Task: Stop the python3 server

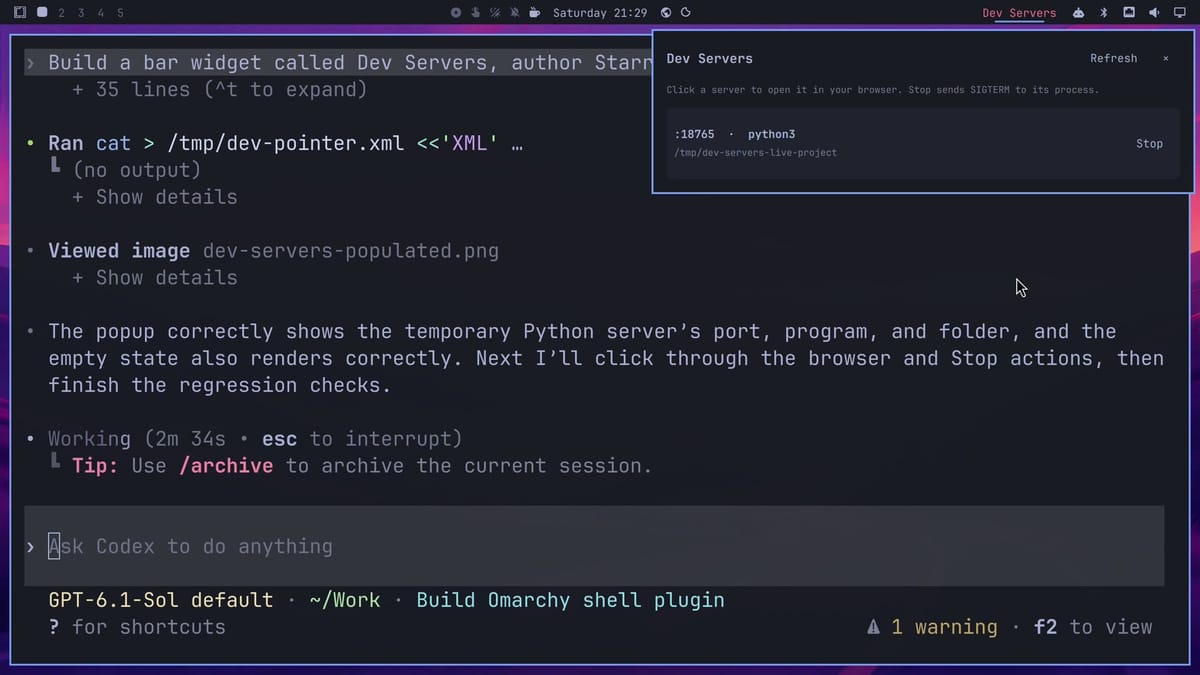Action: point(1149,143)
